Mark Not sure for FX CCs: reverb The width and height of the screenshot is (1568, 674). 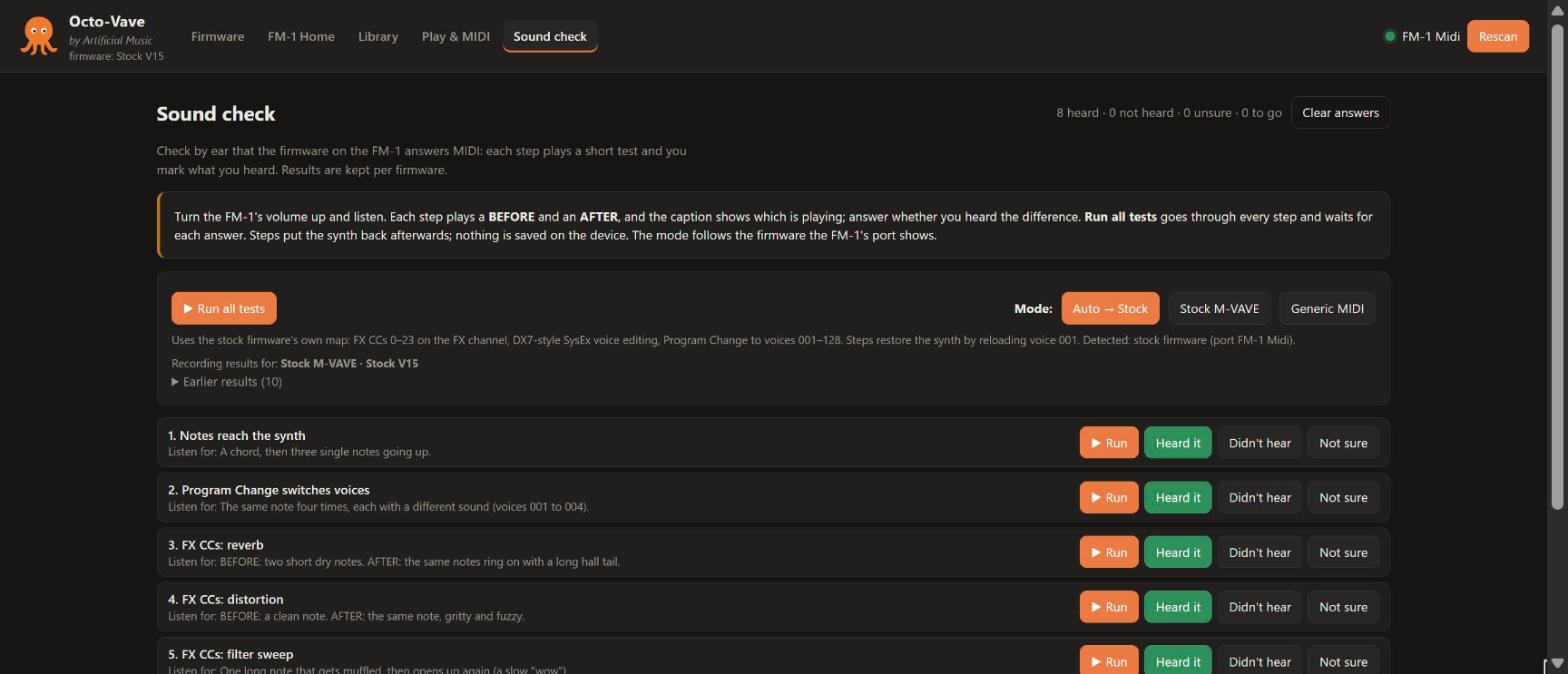tap(1343, 552)
